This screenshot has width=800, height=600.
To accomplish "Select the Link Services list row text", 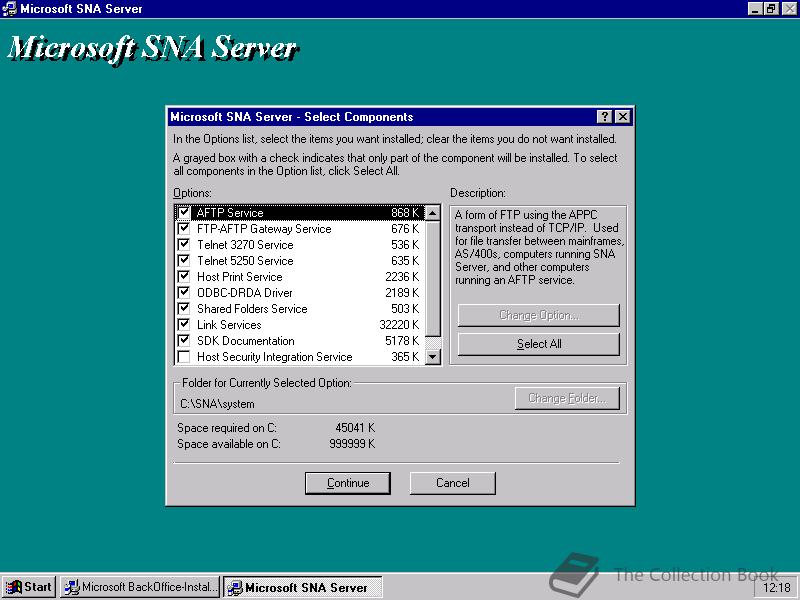I will (229, 324).
